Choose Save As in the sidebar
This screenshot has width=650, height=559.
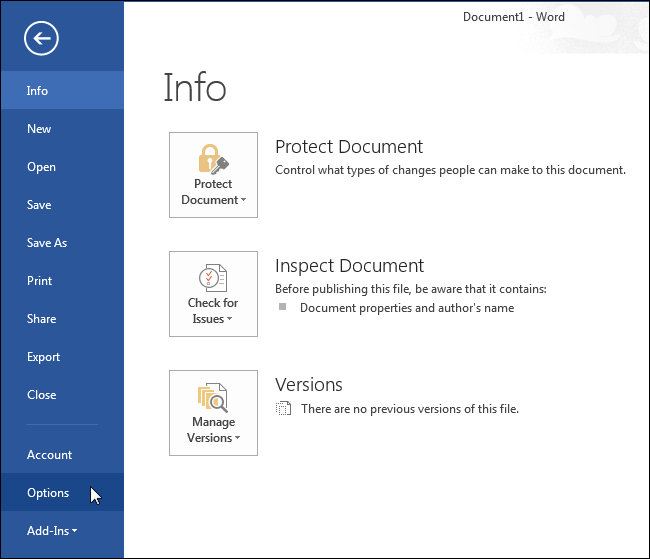point(62,243)
